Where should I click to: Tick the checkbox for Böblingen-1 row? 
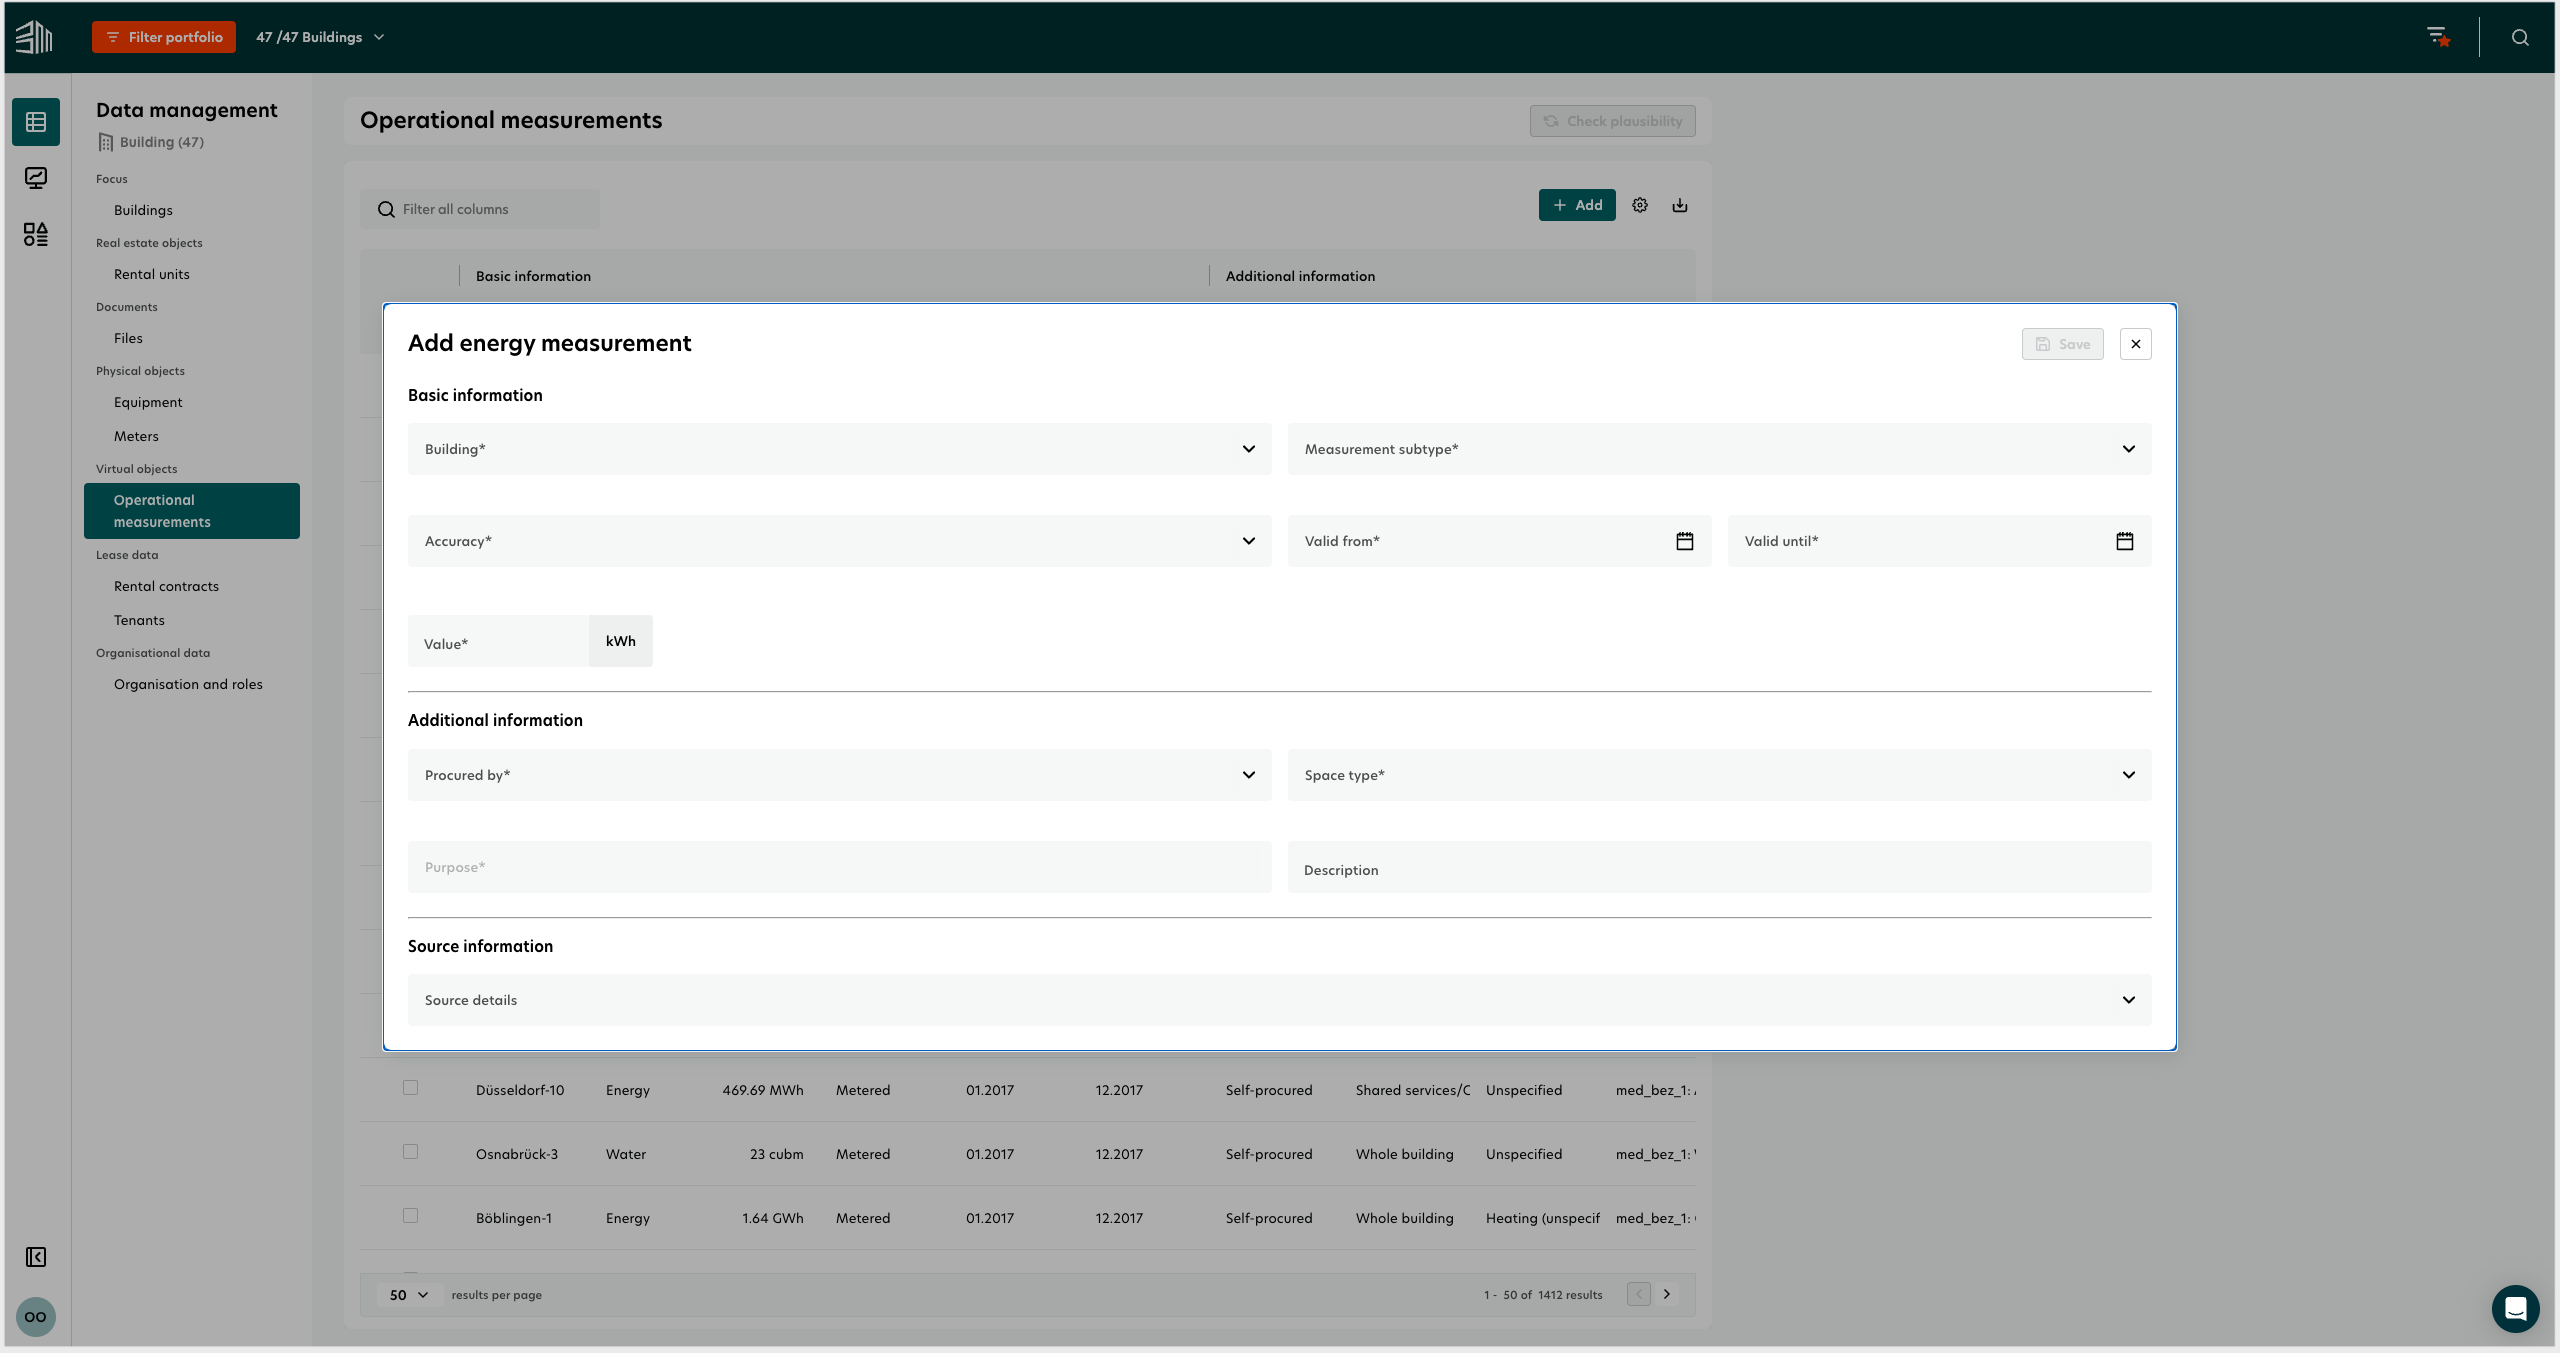click(x=410, y=1216)
